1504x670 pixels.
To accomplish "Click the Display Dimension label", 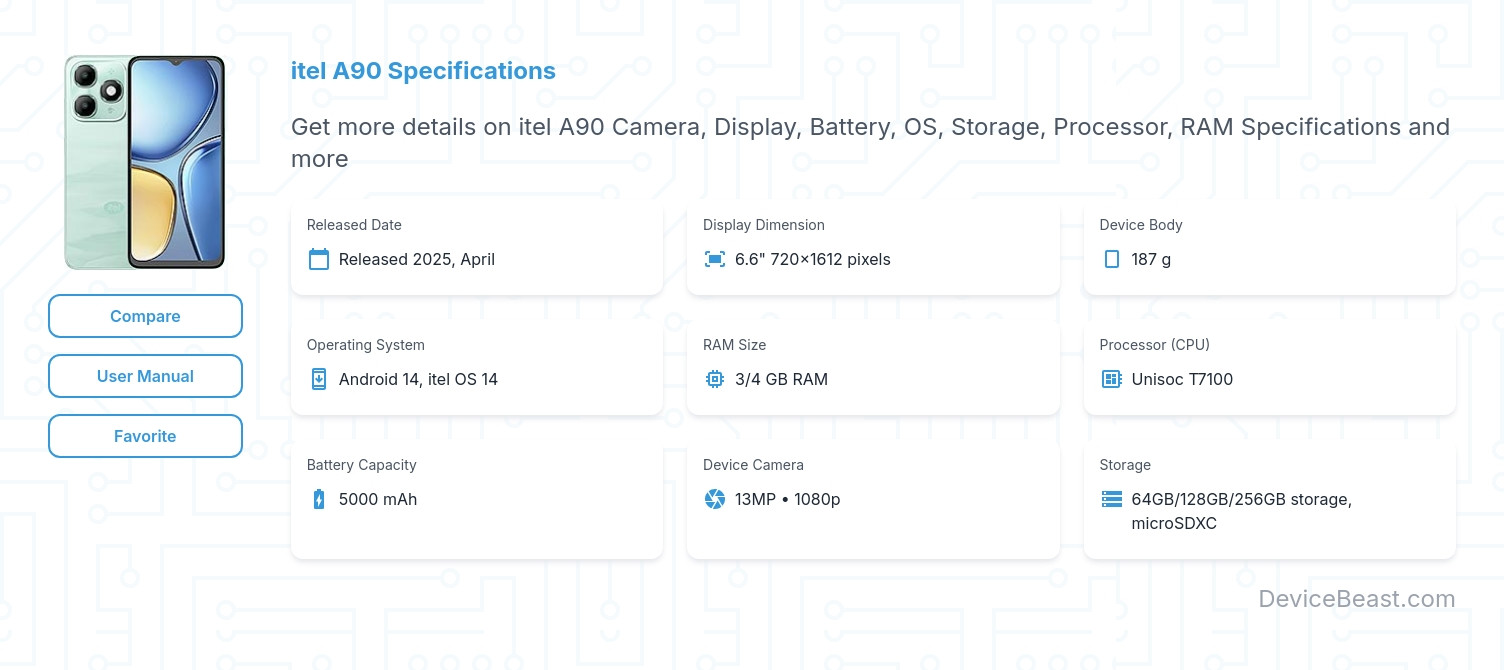I will 764,225.
